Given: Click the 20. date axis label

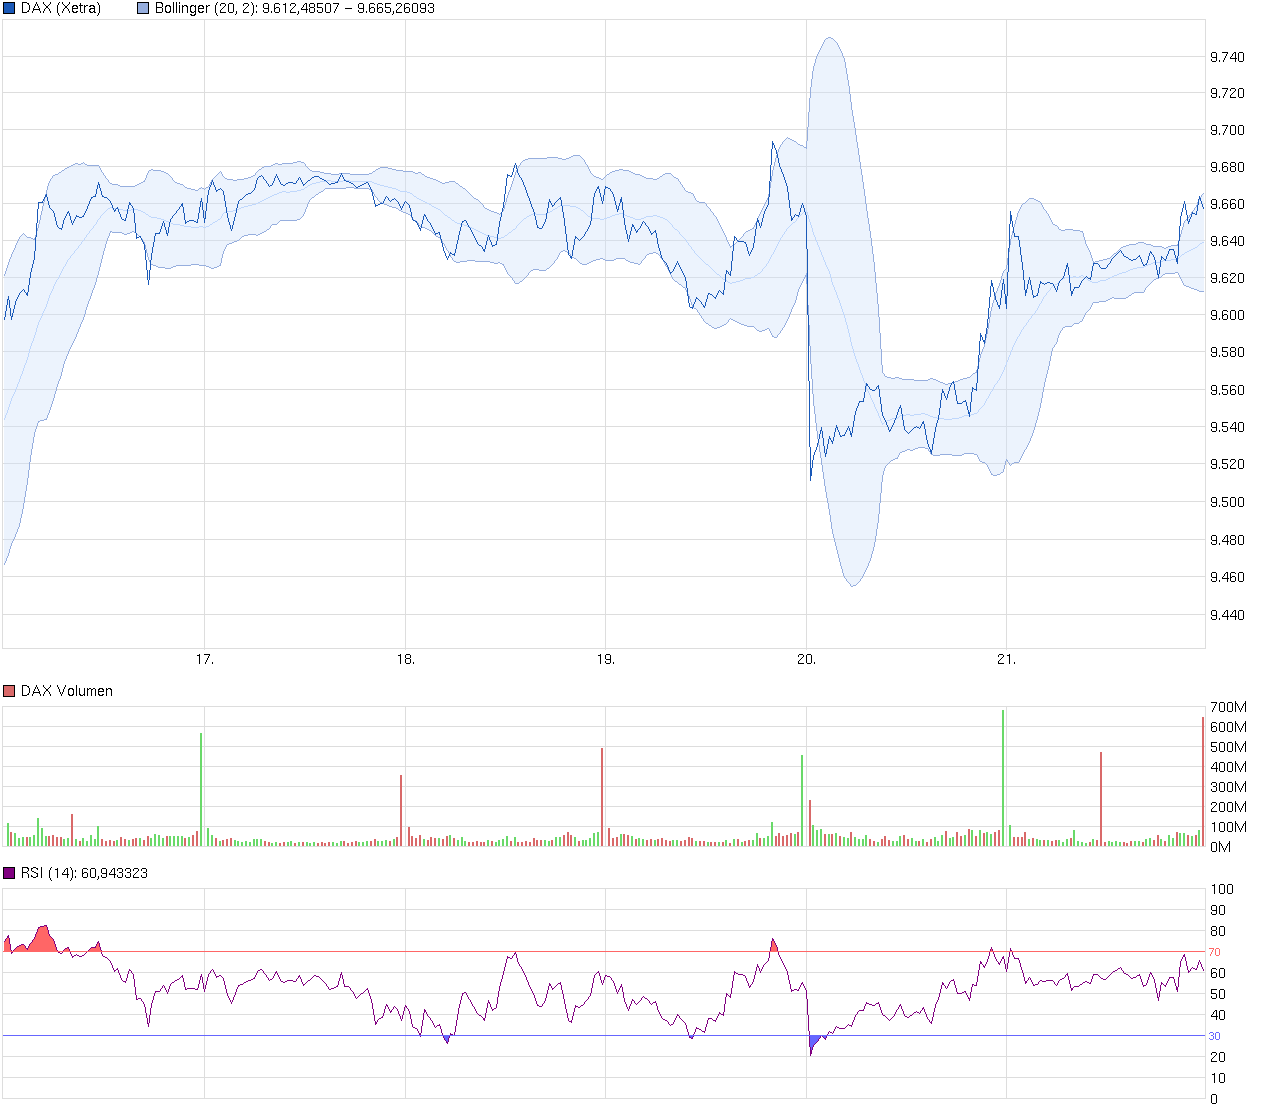Looking at the screenshot, I should tap(806, 659).
